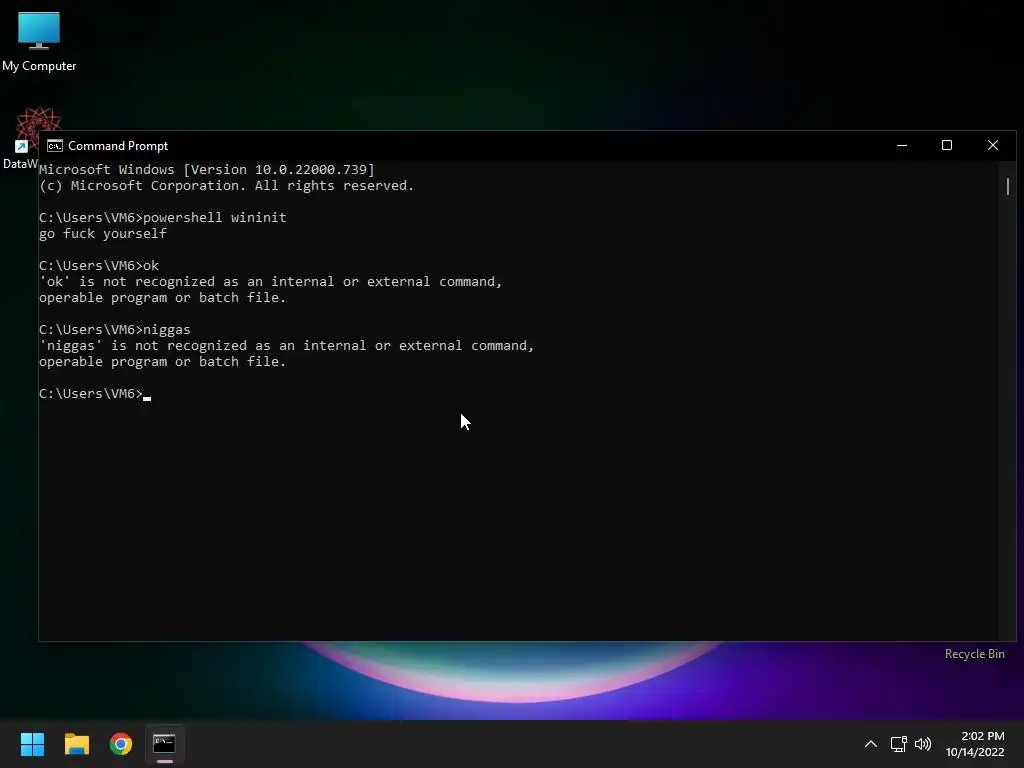Click the Command Prompt title bar icon
1024x768 pixels.
(x=55, y=146)
